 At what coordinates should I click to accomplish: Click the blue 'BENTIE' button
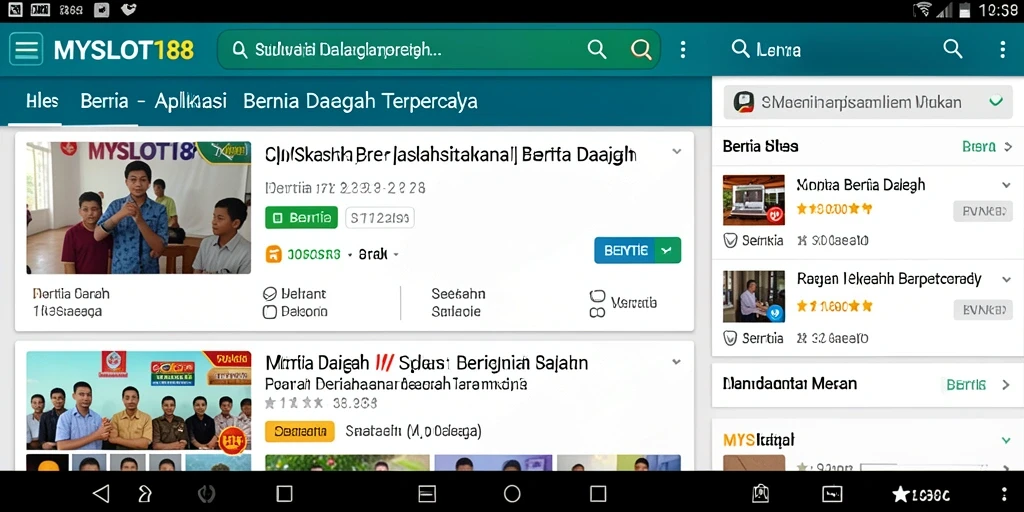point(624,250)
